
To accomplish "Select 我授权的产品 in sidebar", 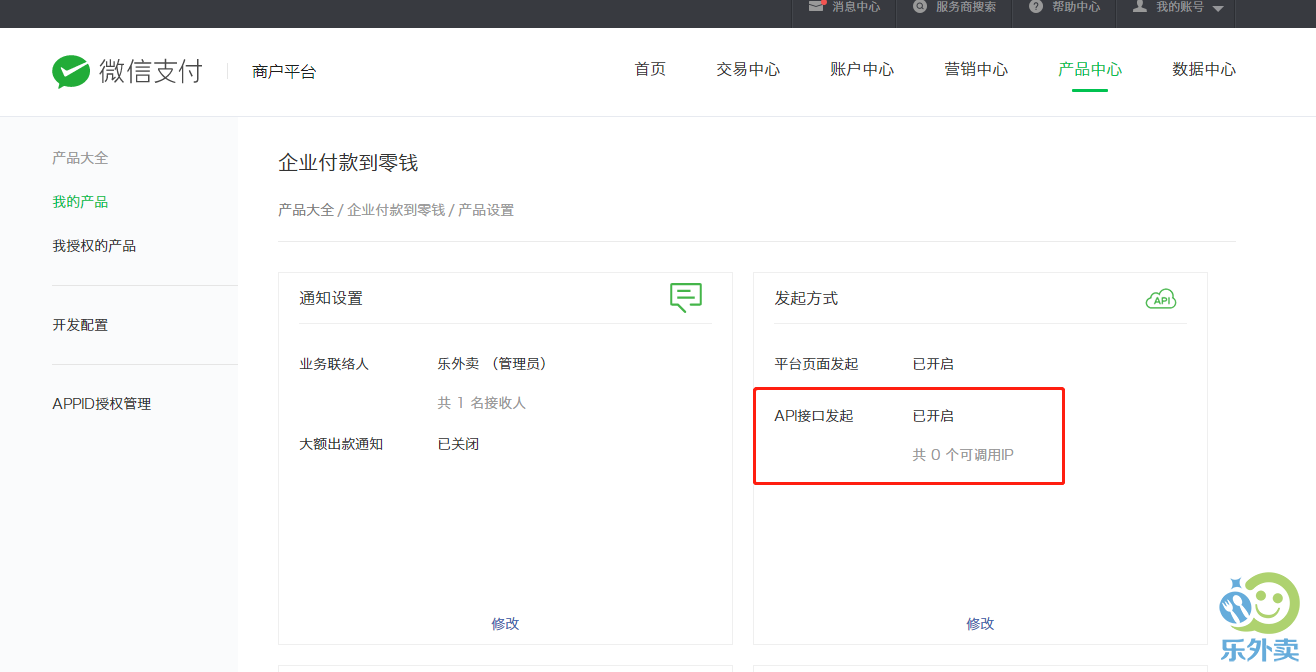I will [94, 246].
